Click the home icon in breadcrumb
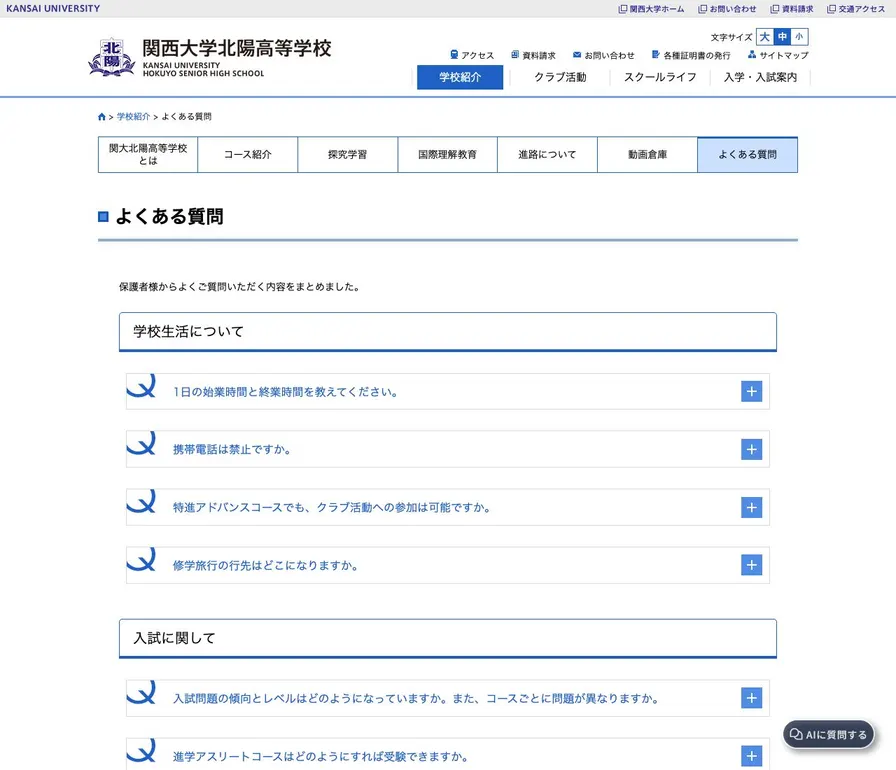This screenshot has height=770, width=896. (x=102, y=117)
